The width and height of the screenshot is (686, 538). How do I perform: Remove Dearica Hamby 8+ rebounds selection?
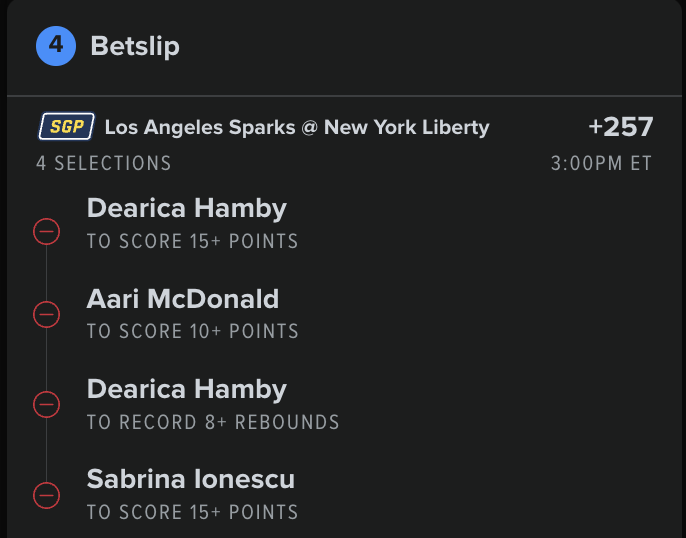(46, 404)
